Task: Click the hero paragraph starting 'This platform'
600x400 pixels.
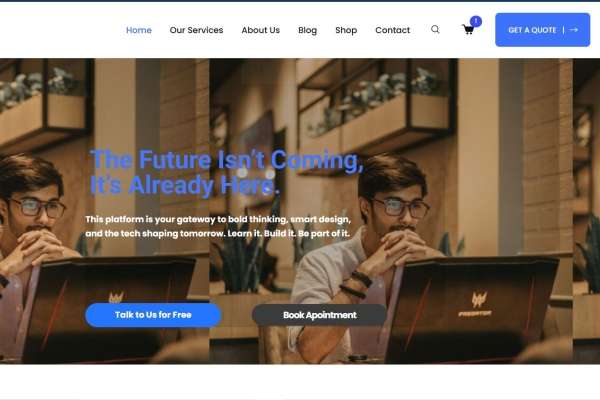Action: [x=218, y=226]
